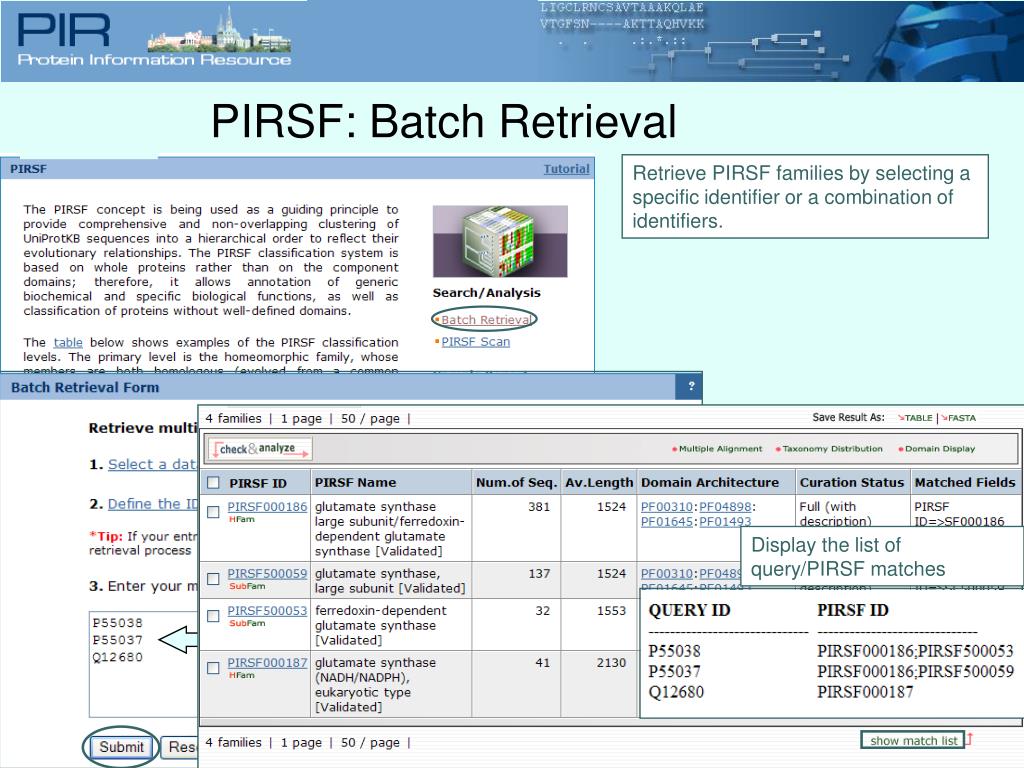
Task: Open PIRSF000187 family link
Action: click(x=267, y=663)
